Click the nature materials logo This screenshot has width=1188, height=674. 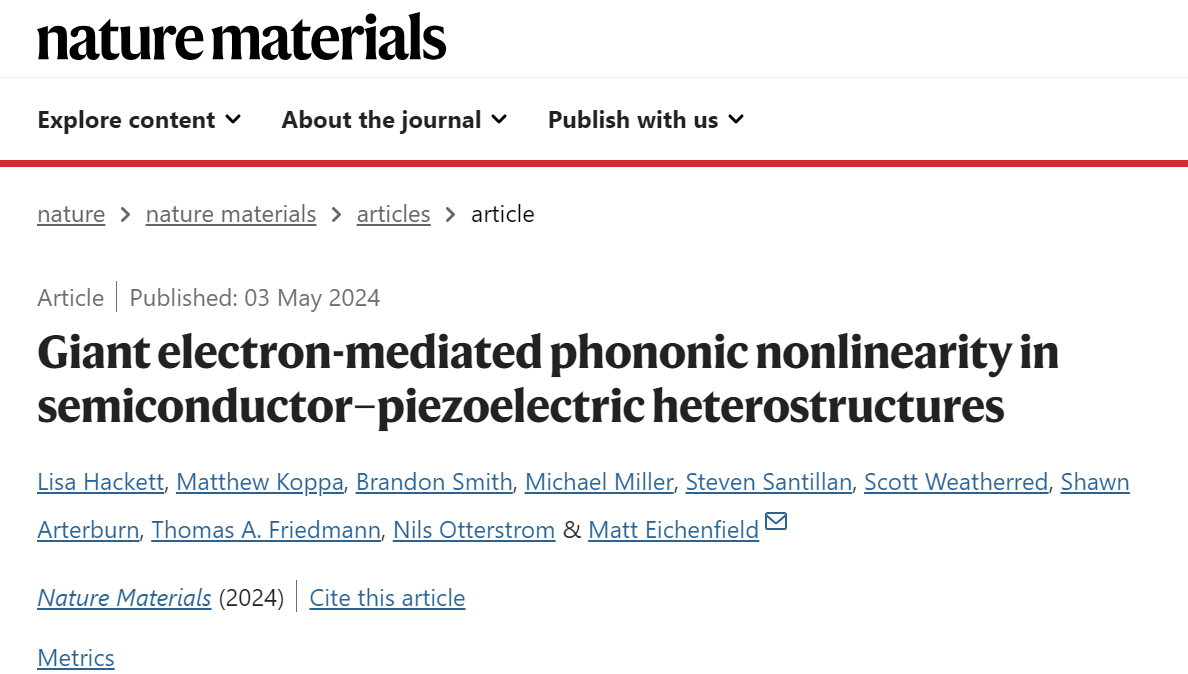click(x=242, y=37)
